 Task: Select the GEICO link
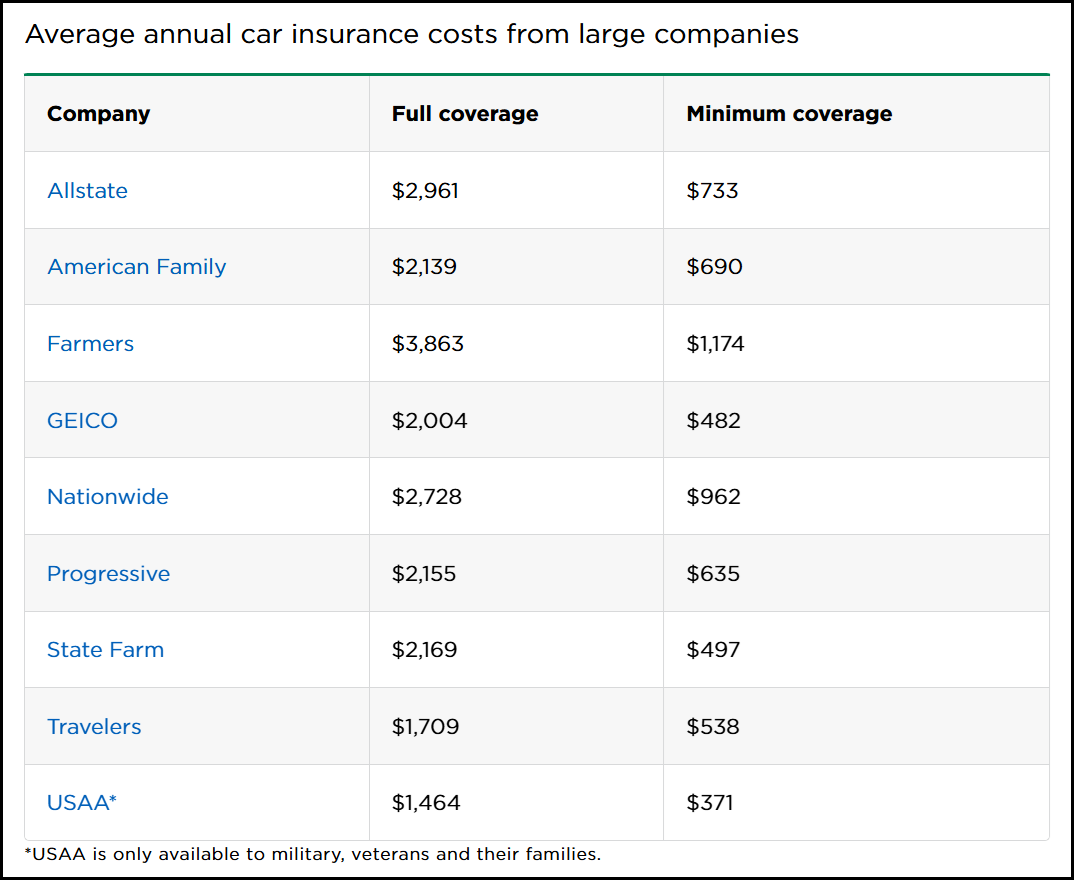[82, 421]
